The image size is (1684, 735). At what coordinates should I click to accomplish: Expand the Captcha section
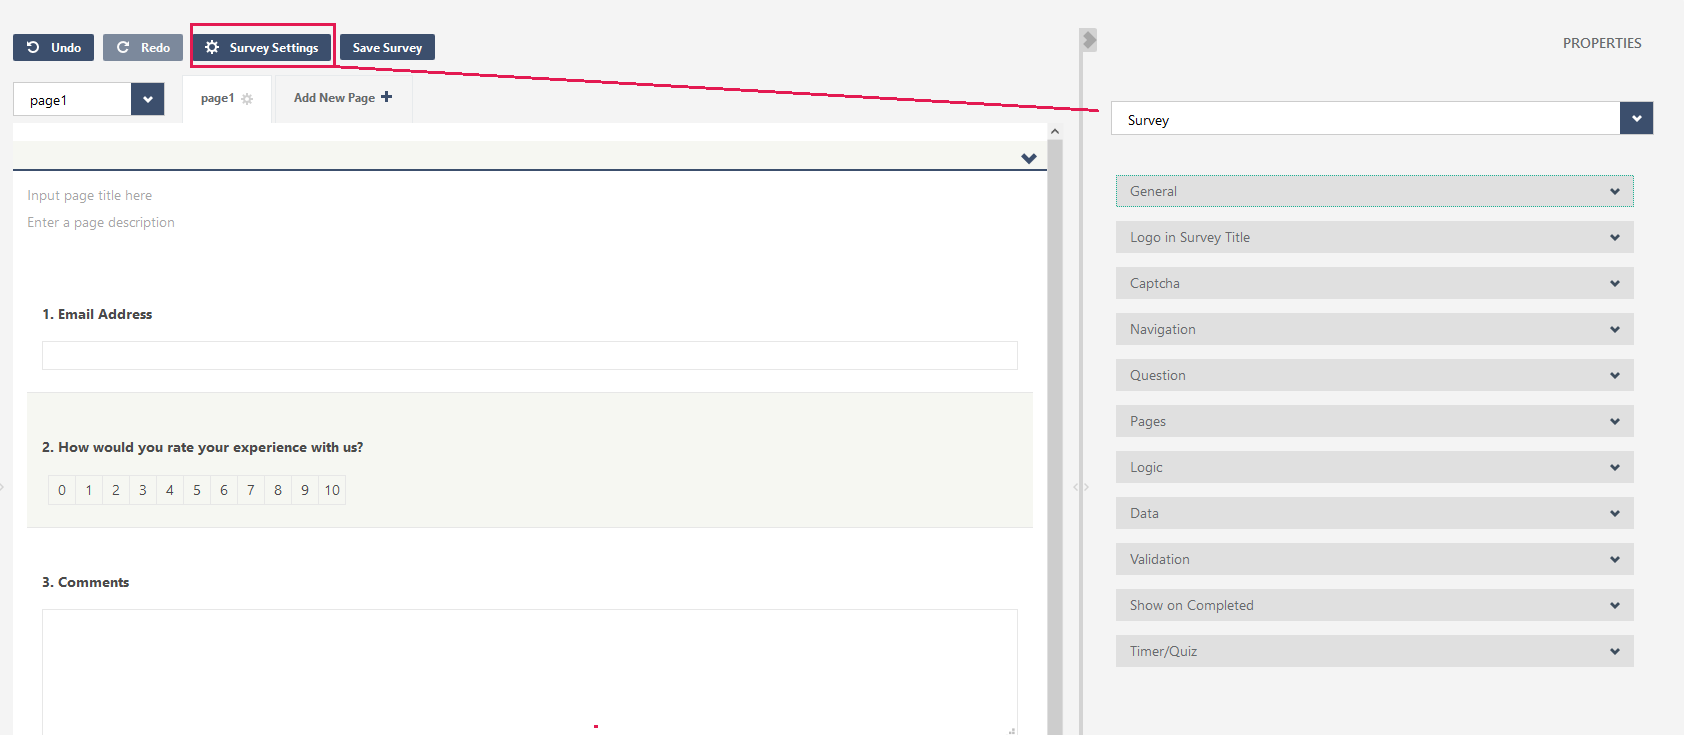coord(1375,283)
